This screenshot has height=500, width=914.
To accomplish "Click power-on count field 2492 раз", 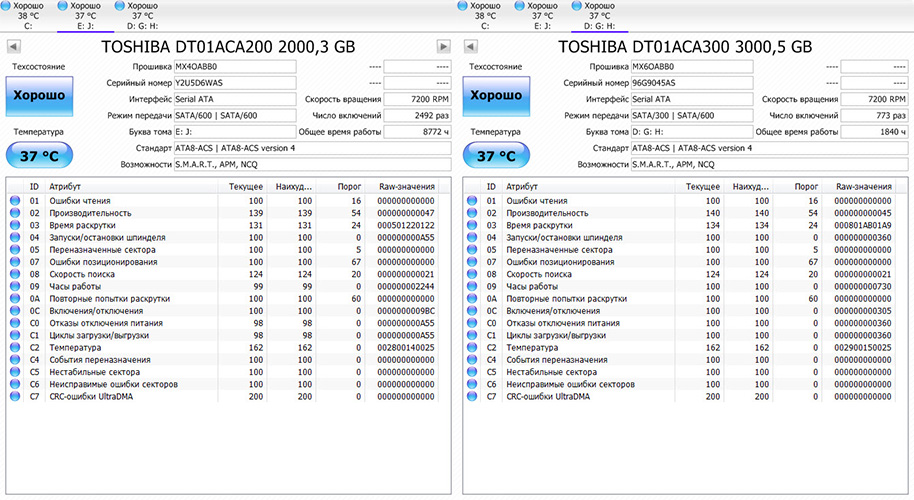I will (x=417, y=115).
